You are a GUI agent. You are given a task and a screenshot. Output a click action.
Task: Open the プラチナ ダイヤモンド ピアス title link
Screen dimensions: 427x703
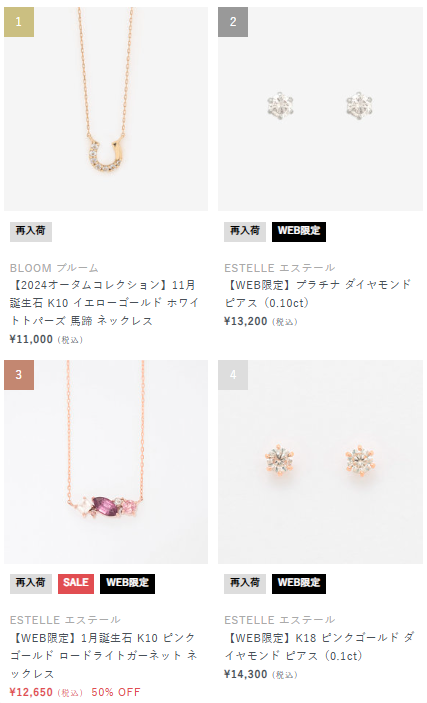coord(318,294)
